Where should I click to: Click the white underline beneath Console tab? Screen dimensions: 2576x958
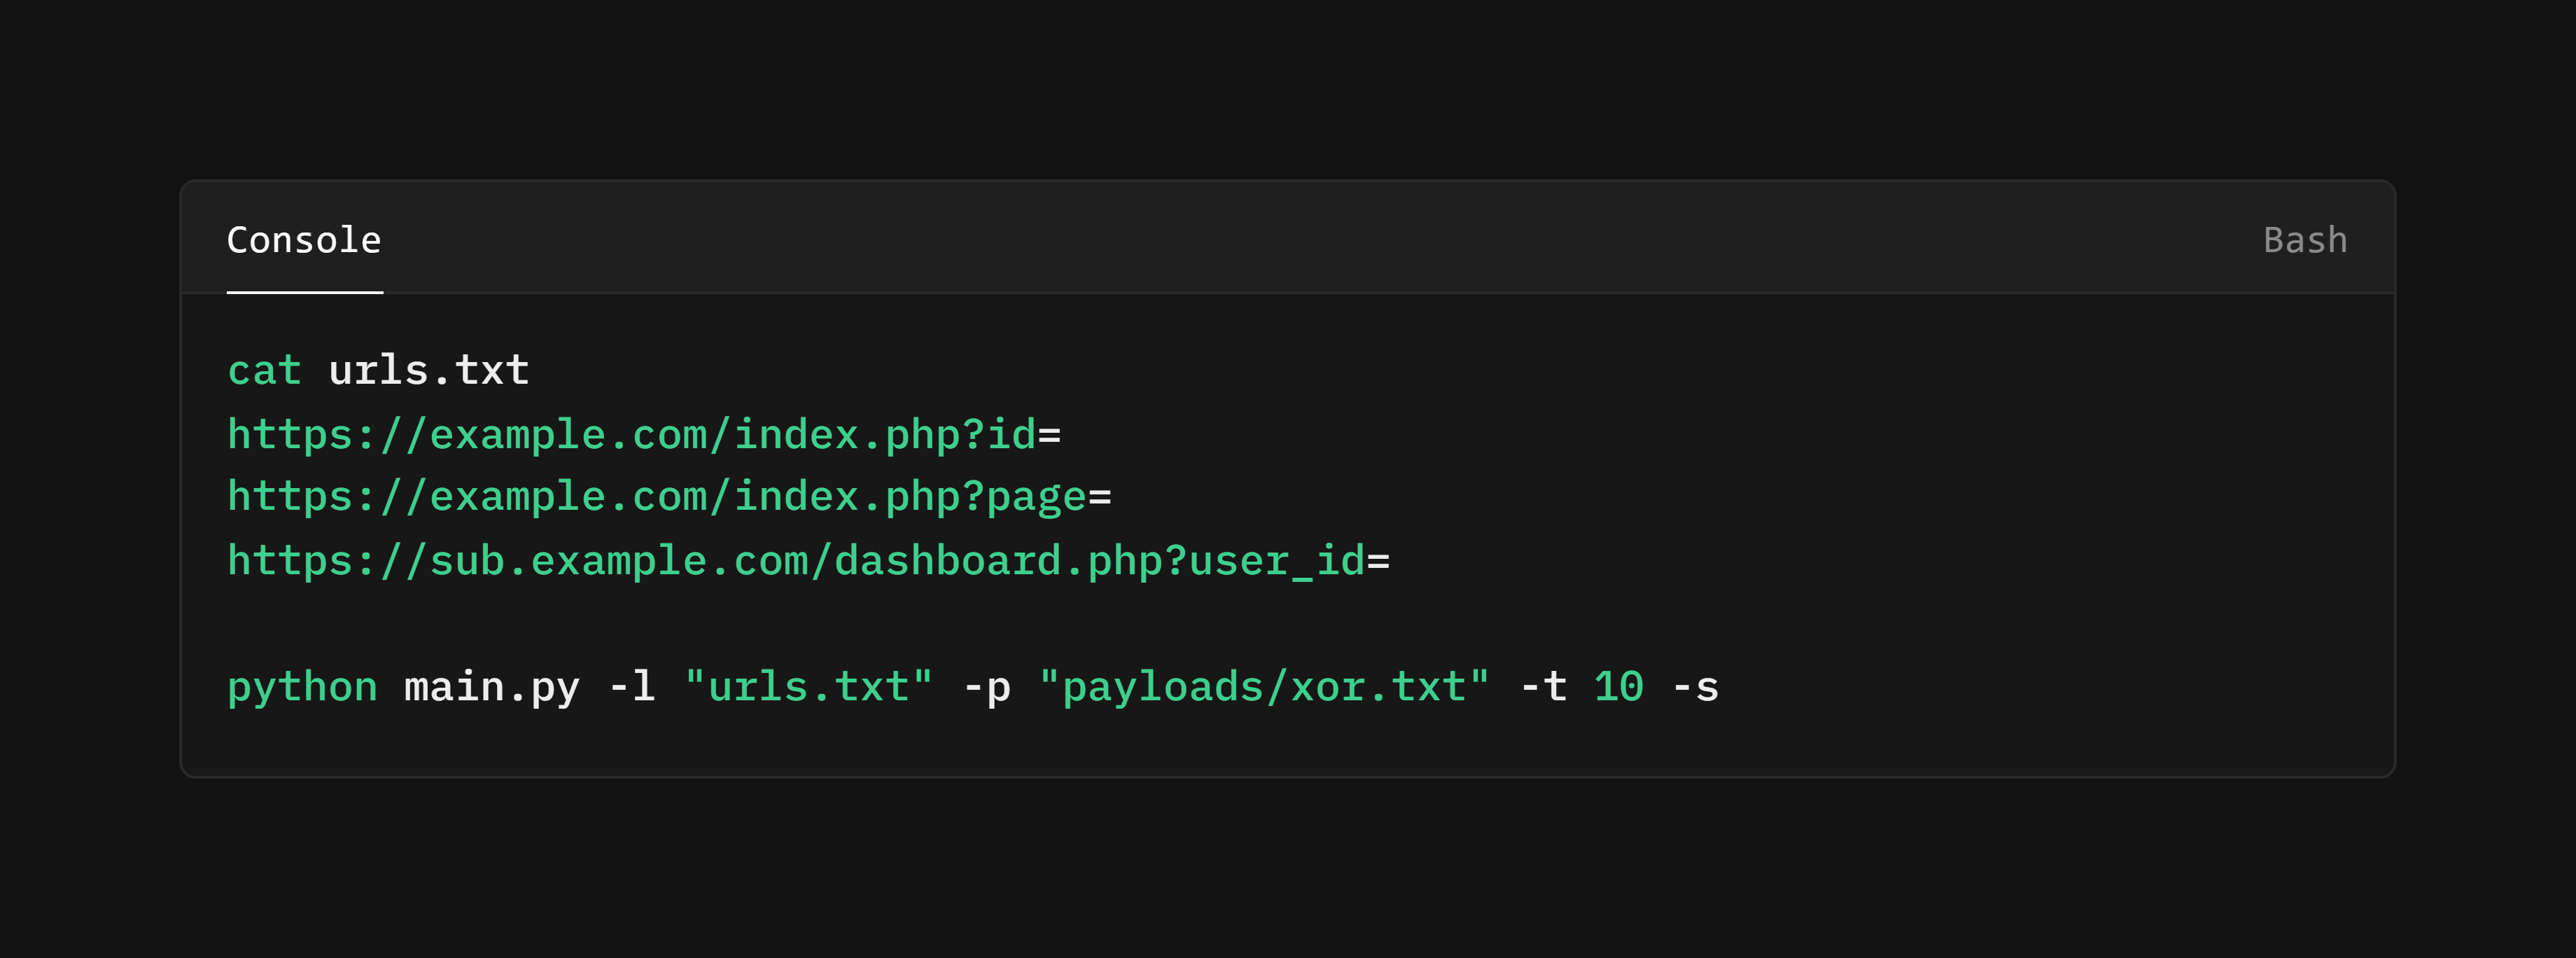pyautogui.click(x=305, y=292)
